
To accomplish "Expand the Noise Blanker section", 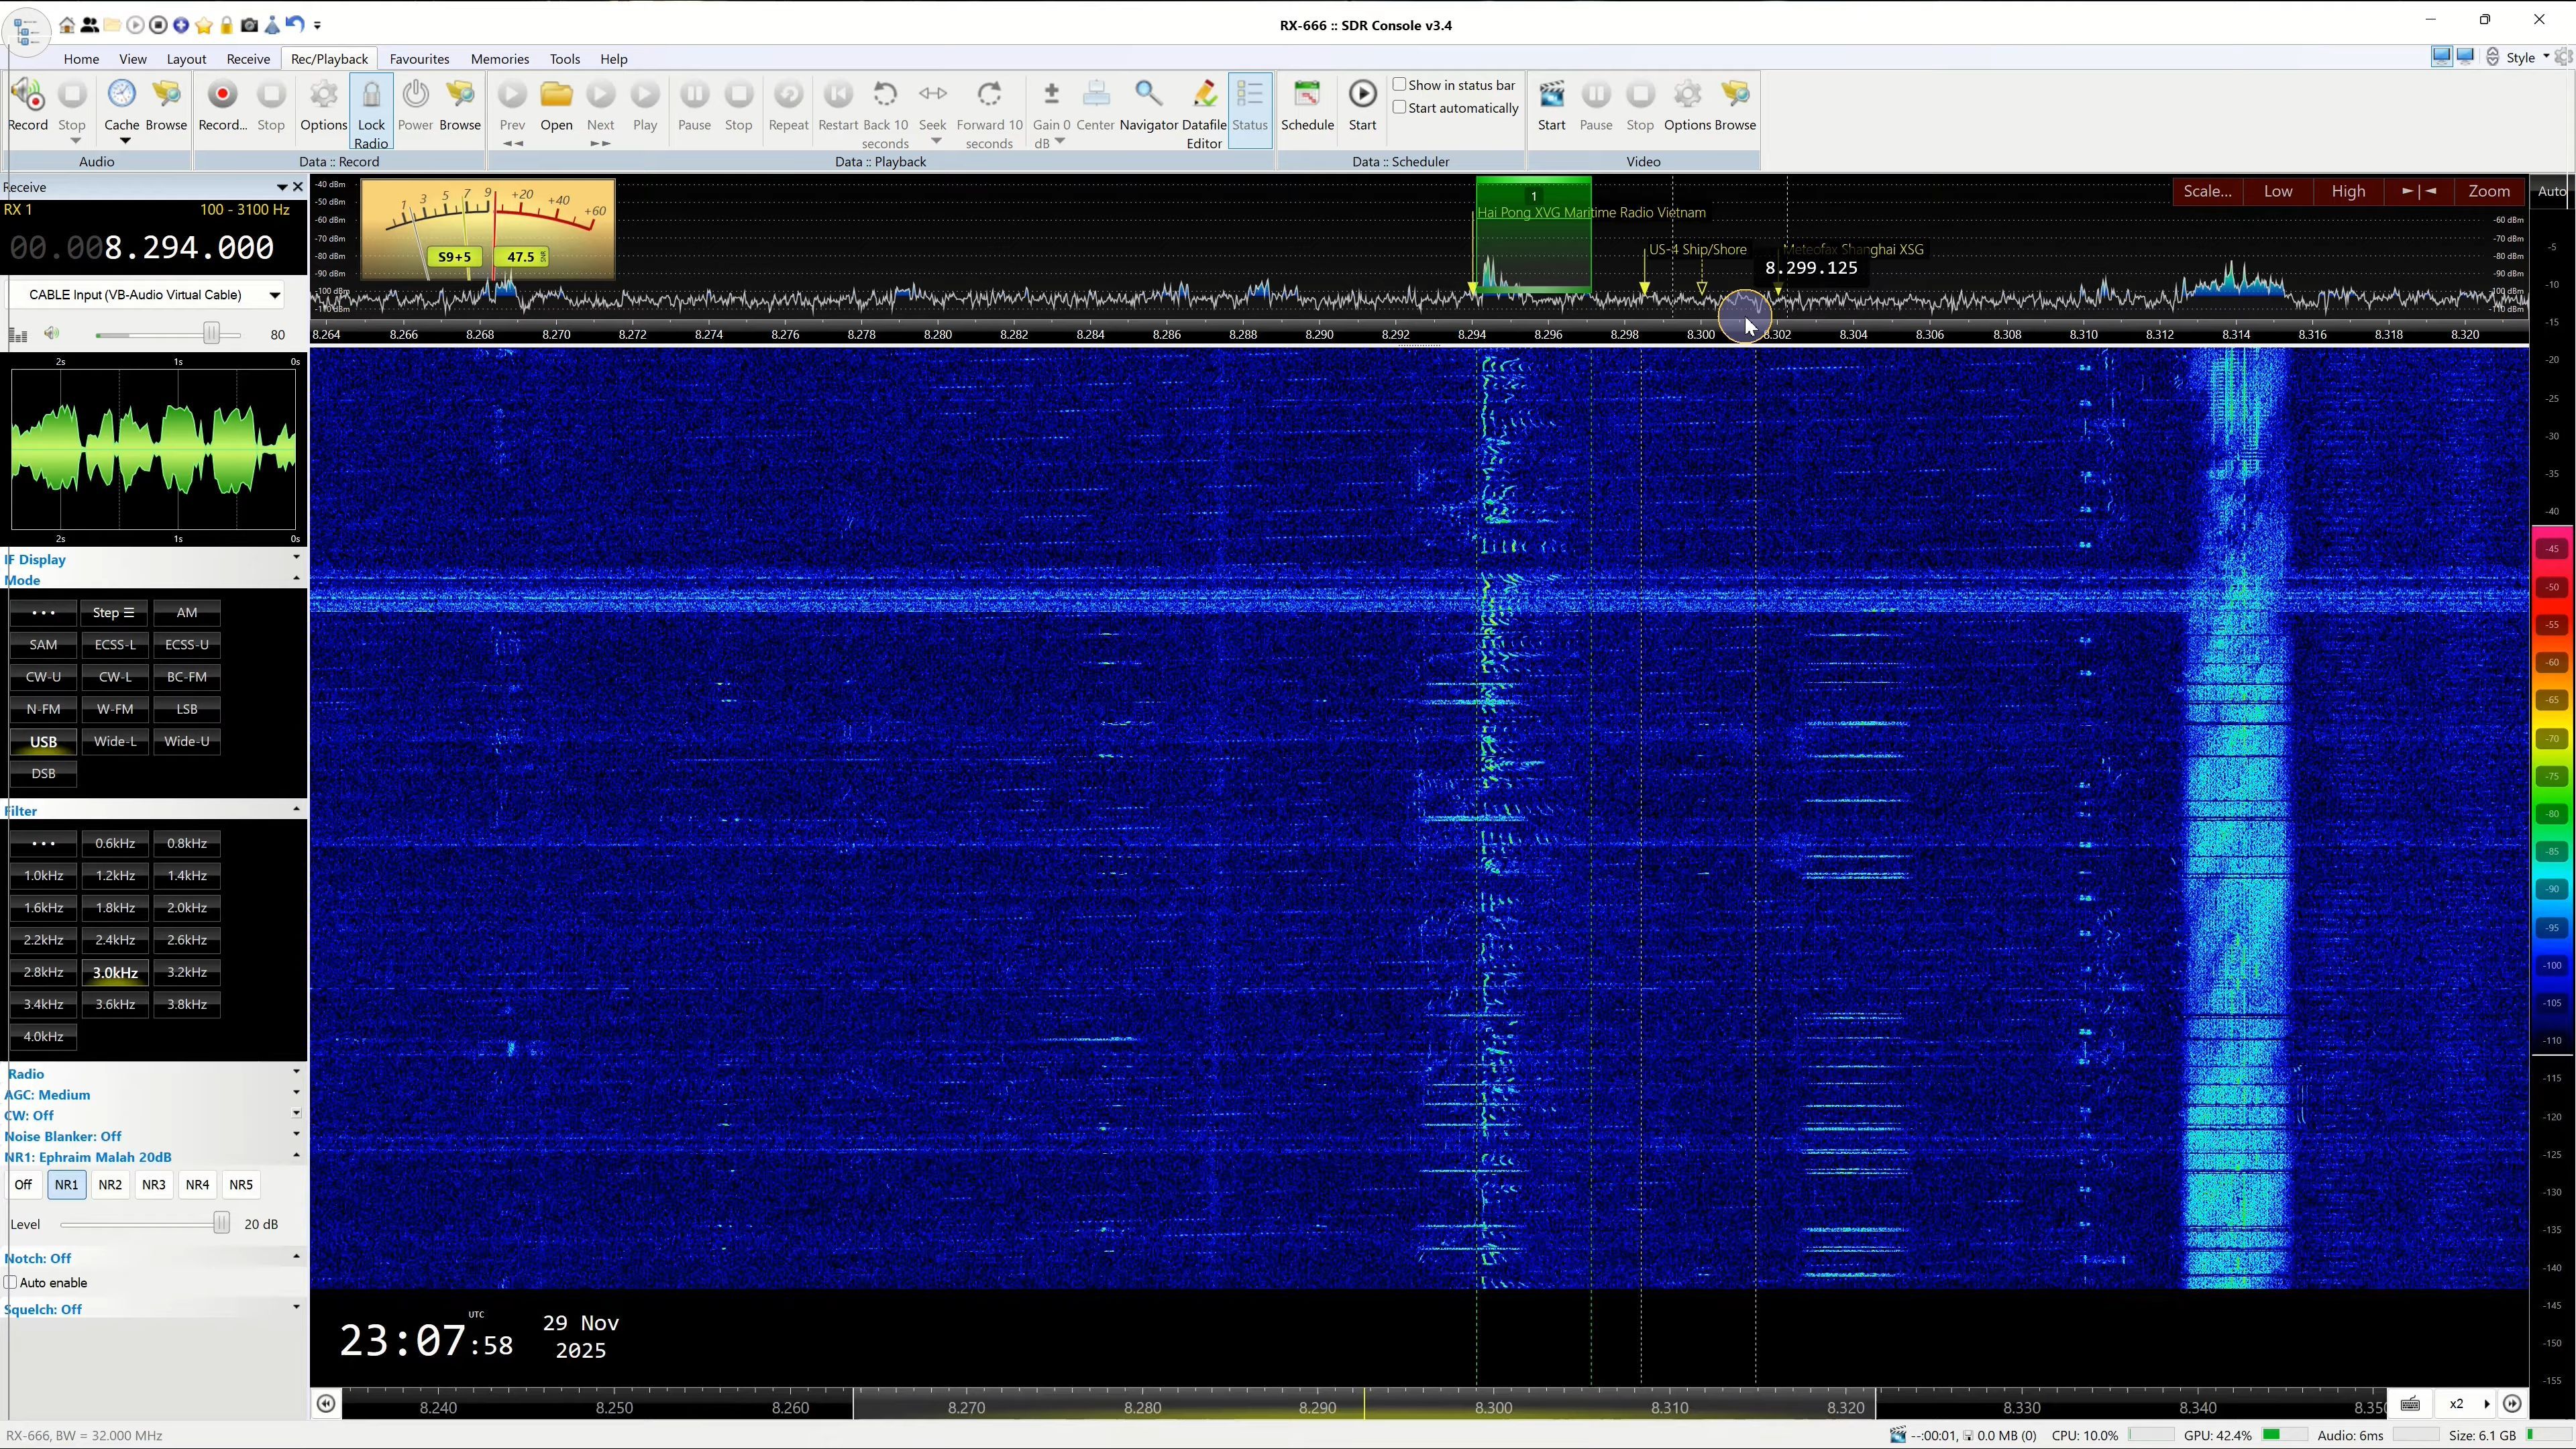I will 296,1135.
